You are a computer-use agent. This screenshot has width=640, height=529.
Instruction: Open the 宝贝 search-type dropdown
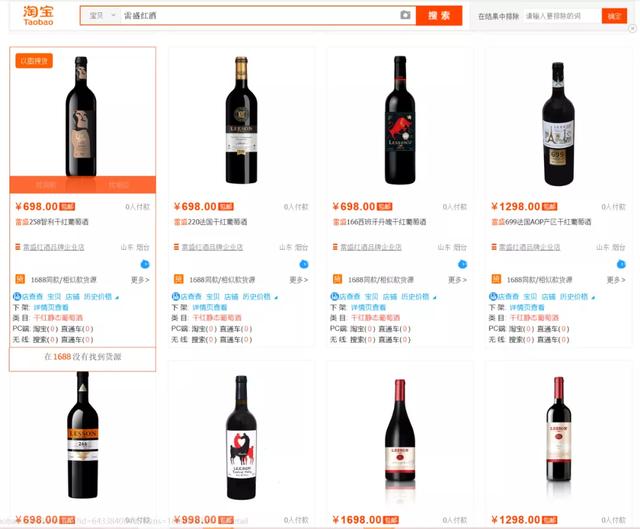[x=102, y=16]
